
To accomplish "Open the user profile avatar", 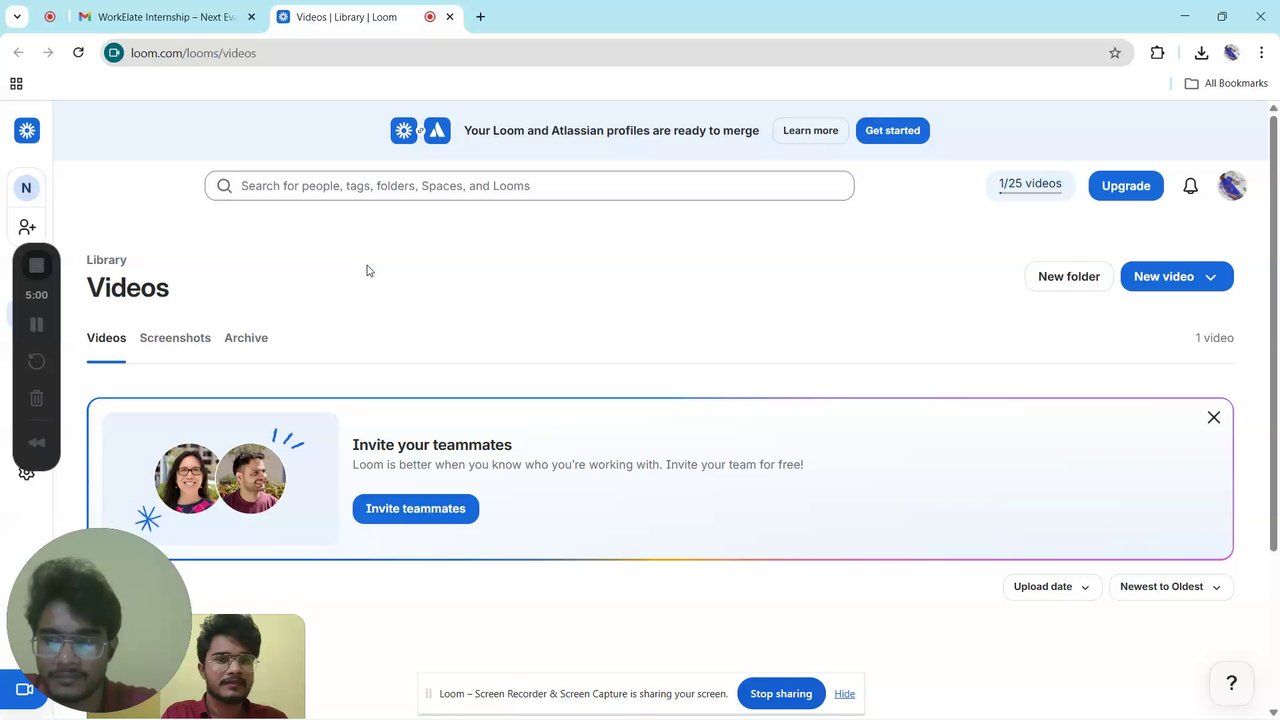I will [1232, 186].
